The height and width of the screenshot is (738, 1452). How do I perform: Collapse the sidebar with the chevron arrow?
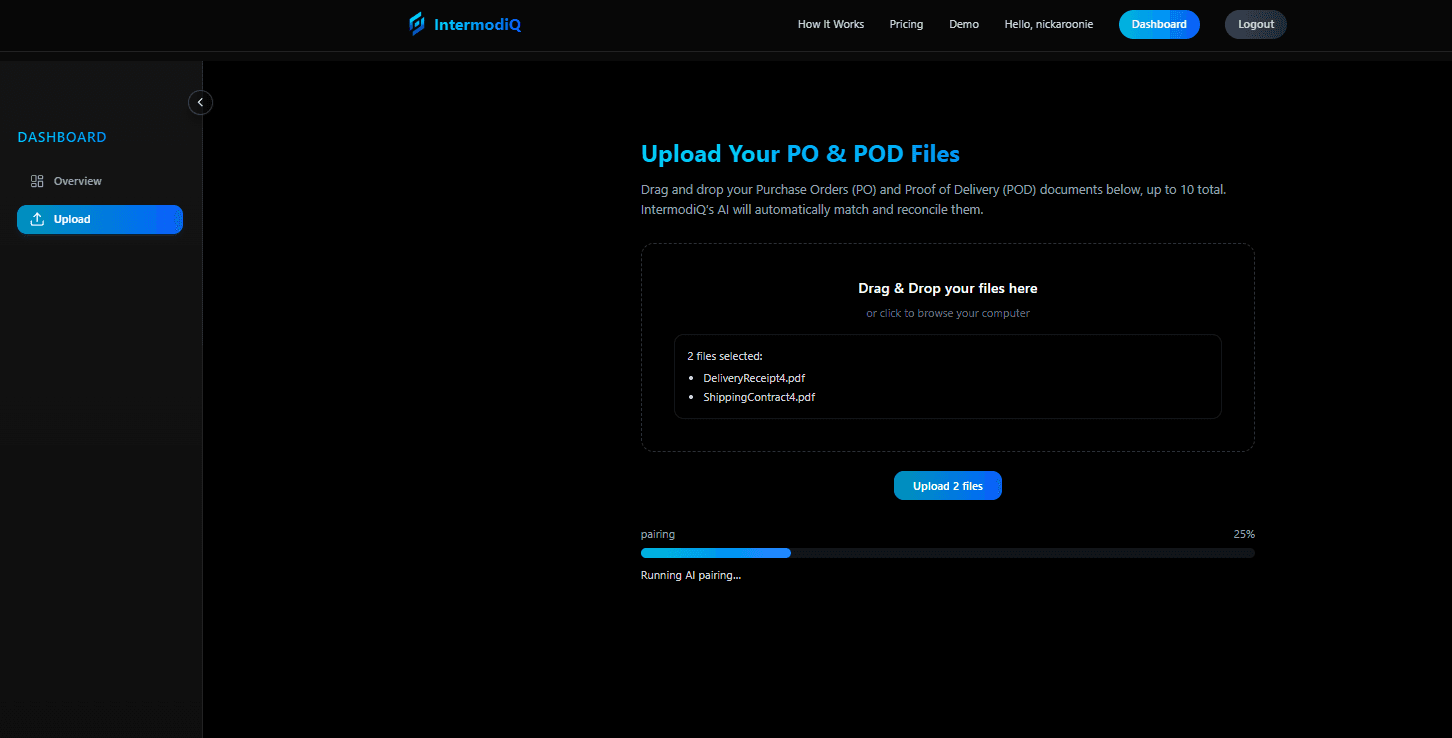tap(200, 102)
